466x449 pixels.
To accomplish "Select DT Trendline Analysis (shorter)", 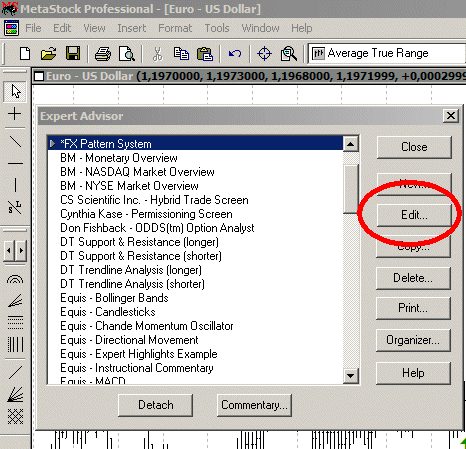I will (195, 284).
